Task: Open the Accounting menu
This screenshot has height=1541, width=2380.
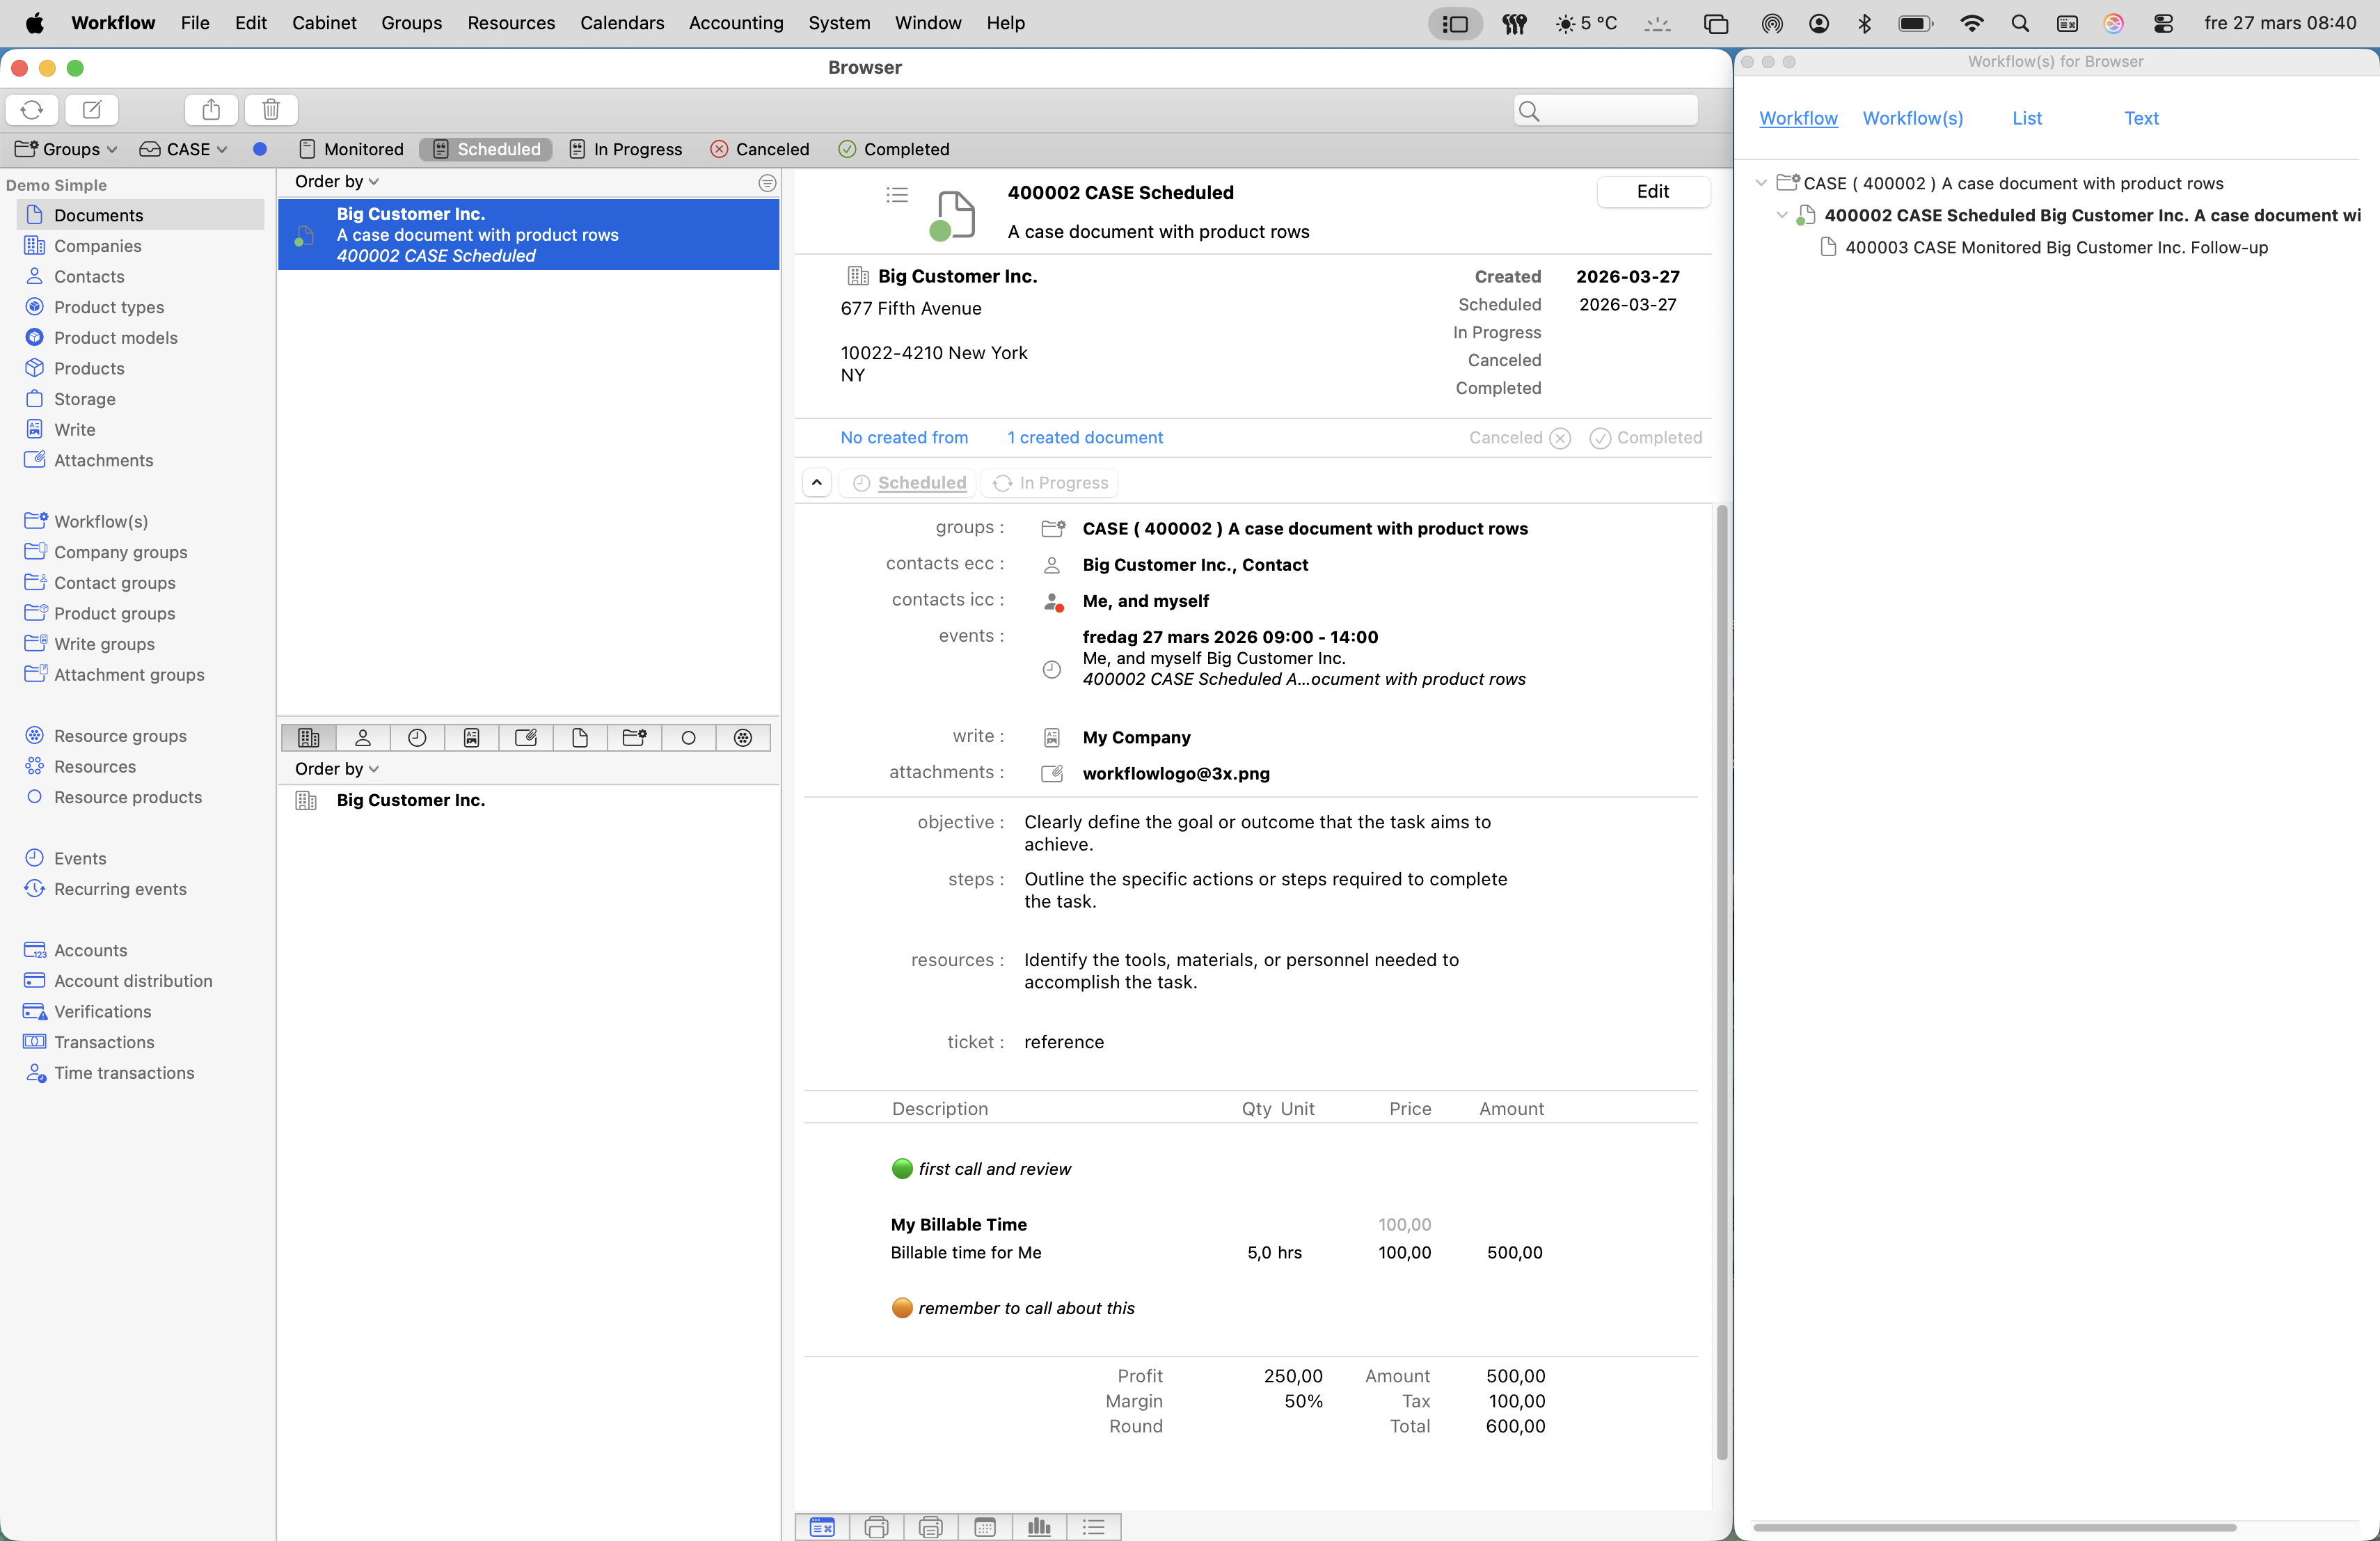Action: click(735, 23)
